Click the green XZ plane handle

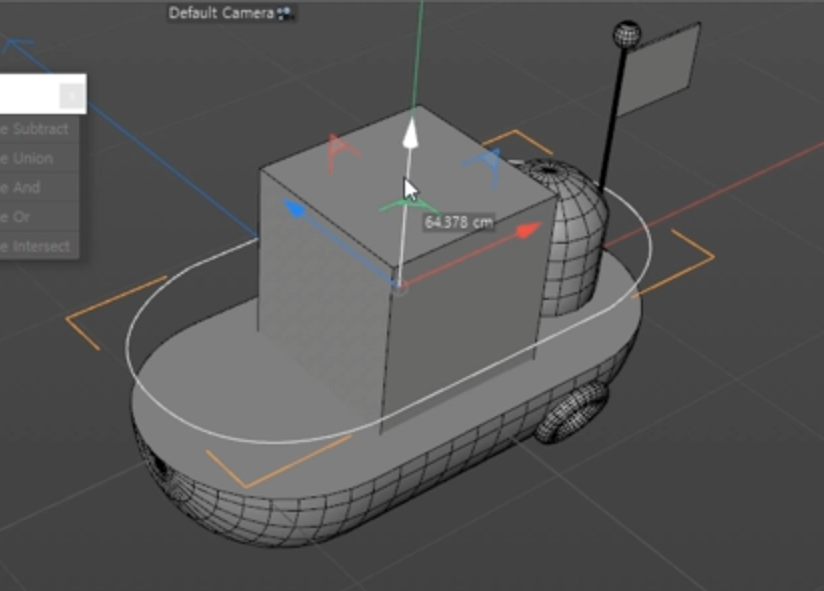coord(407,205)
